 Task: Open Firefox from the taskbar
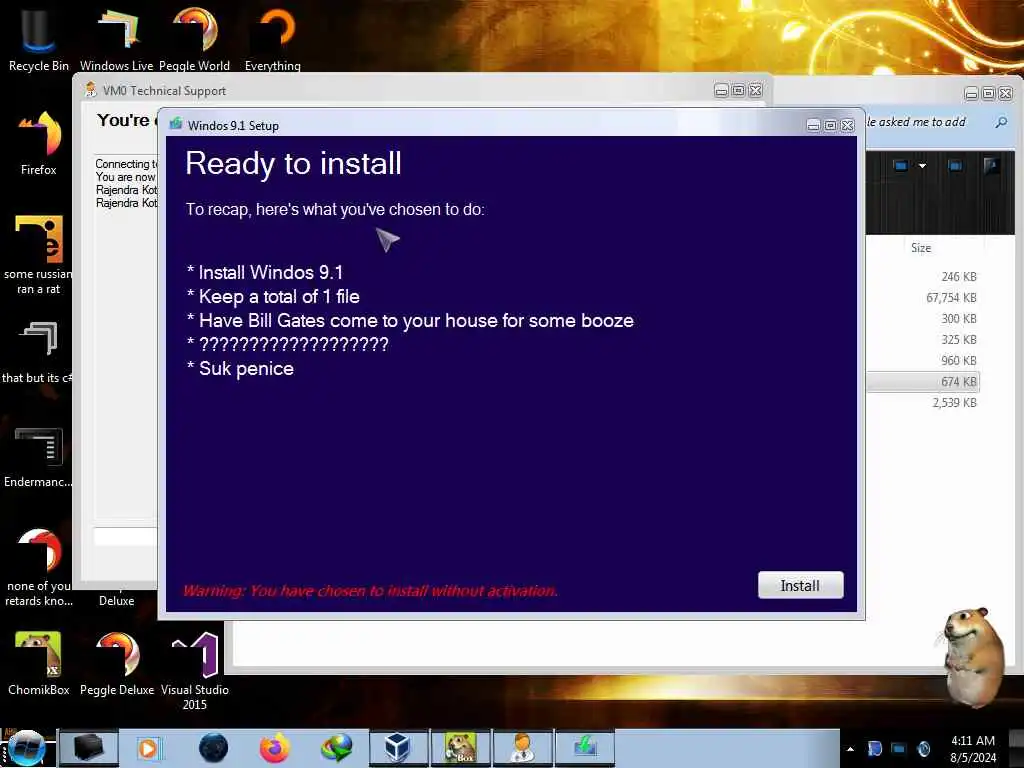275,748
